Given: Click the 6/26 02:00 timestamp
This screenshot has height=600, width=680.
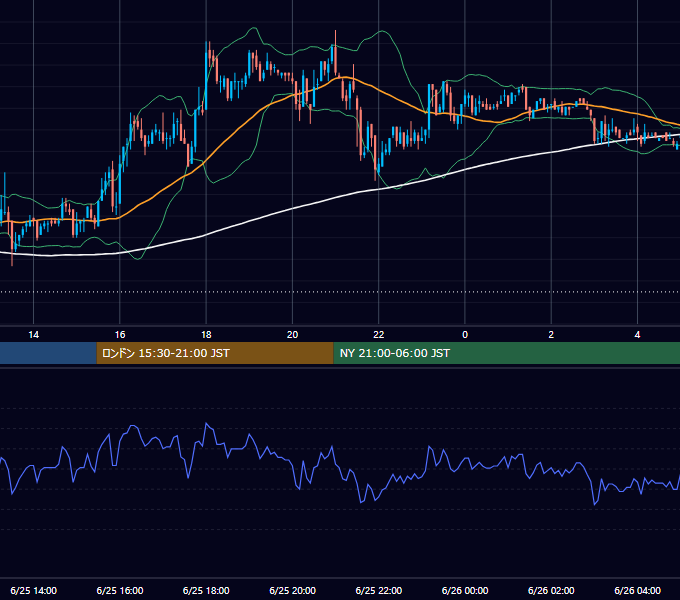Looking at the screenshot, I should pyautogui.click(x=551, y=590).
